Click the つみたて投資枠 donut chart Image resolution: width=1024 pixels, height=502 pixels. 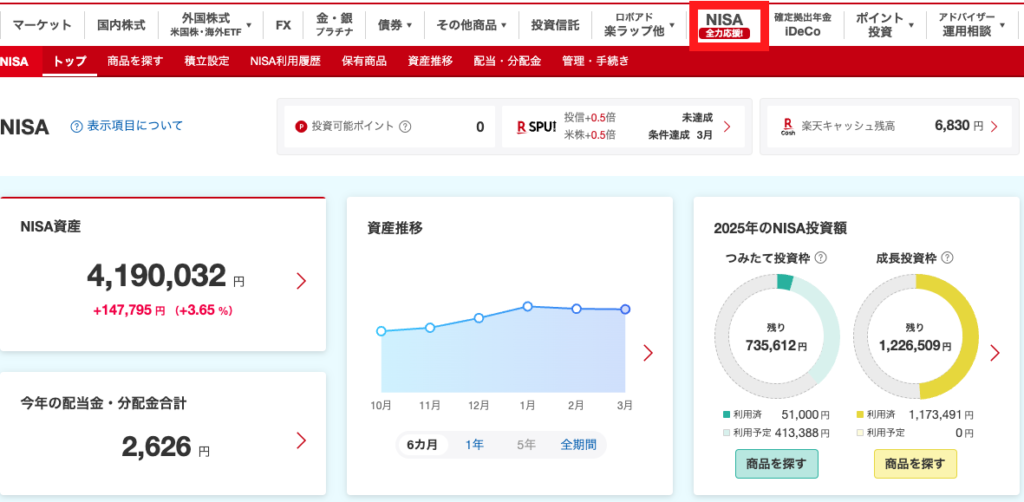tap(776, 336)
